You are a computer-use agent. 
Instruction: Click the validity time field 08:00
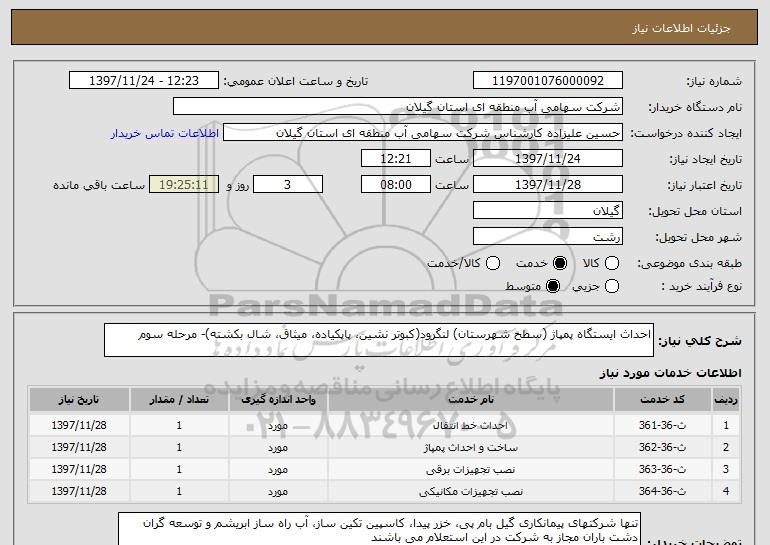pos(396,185)
